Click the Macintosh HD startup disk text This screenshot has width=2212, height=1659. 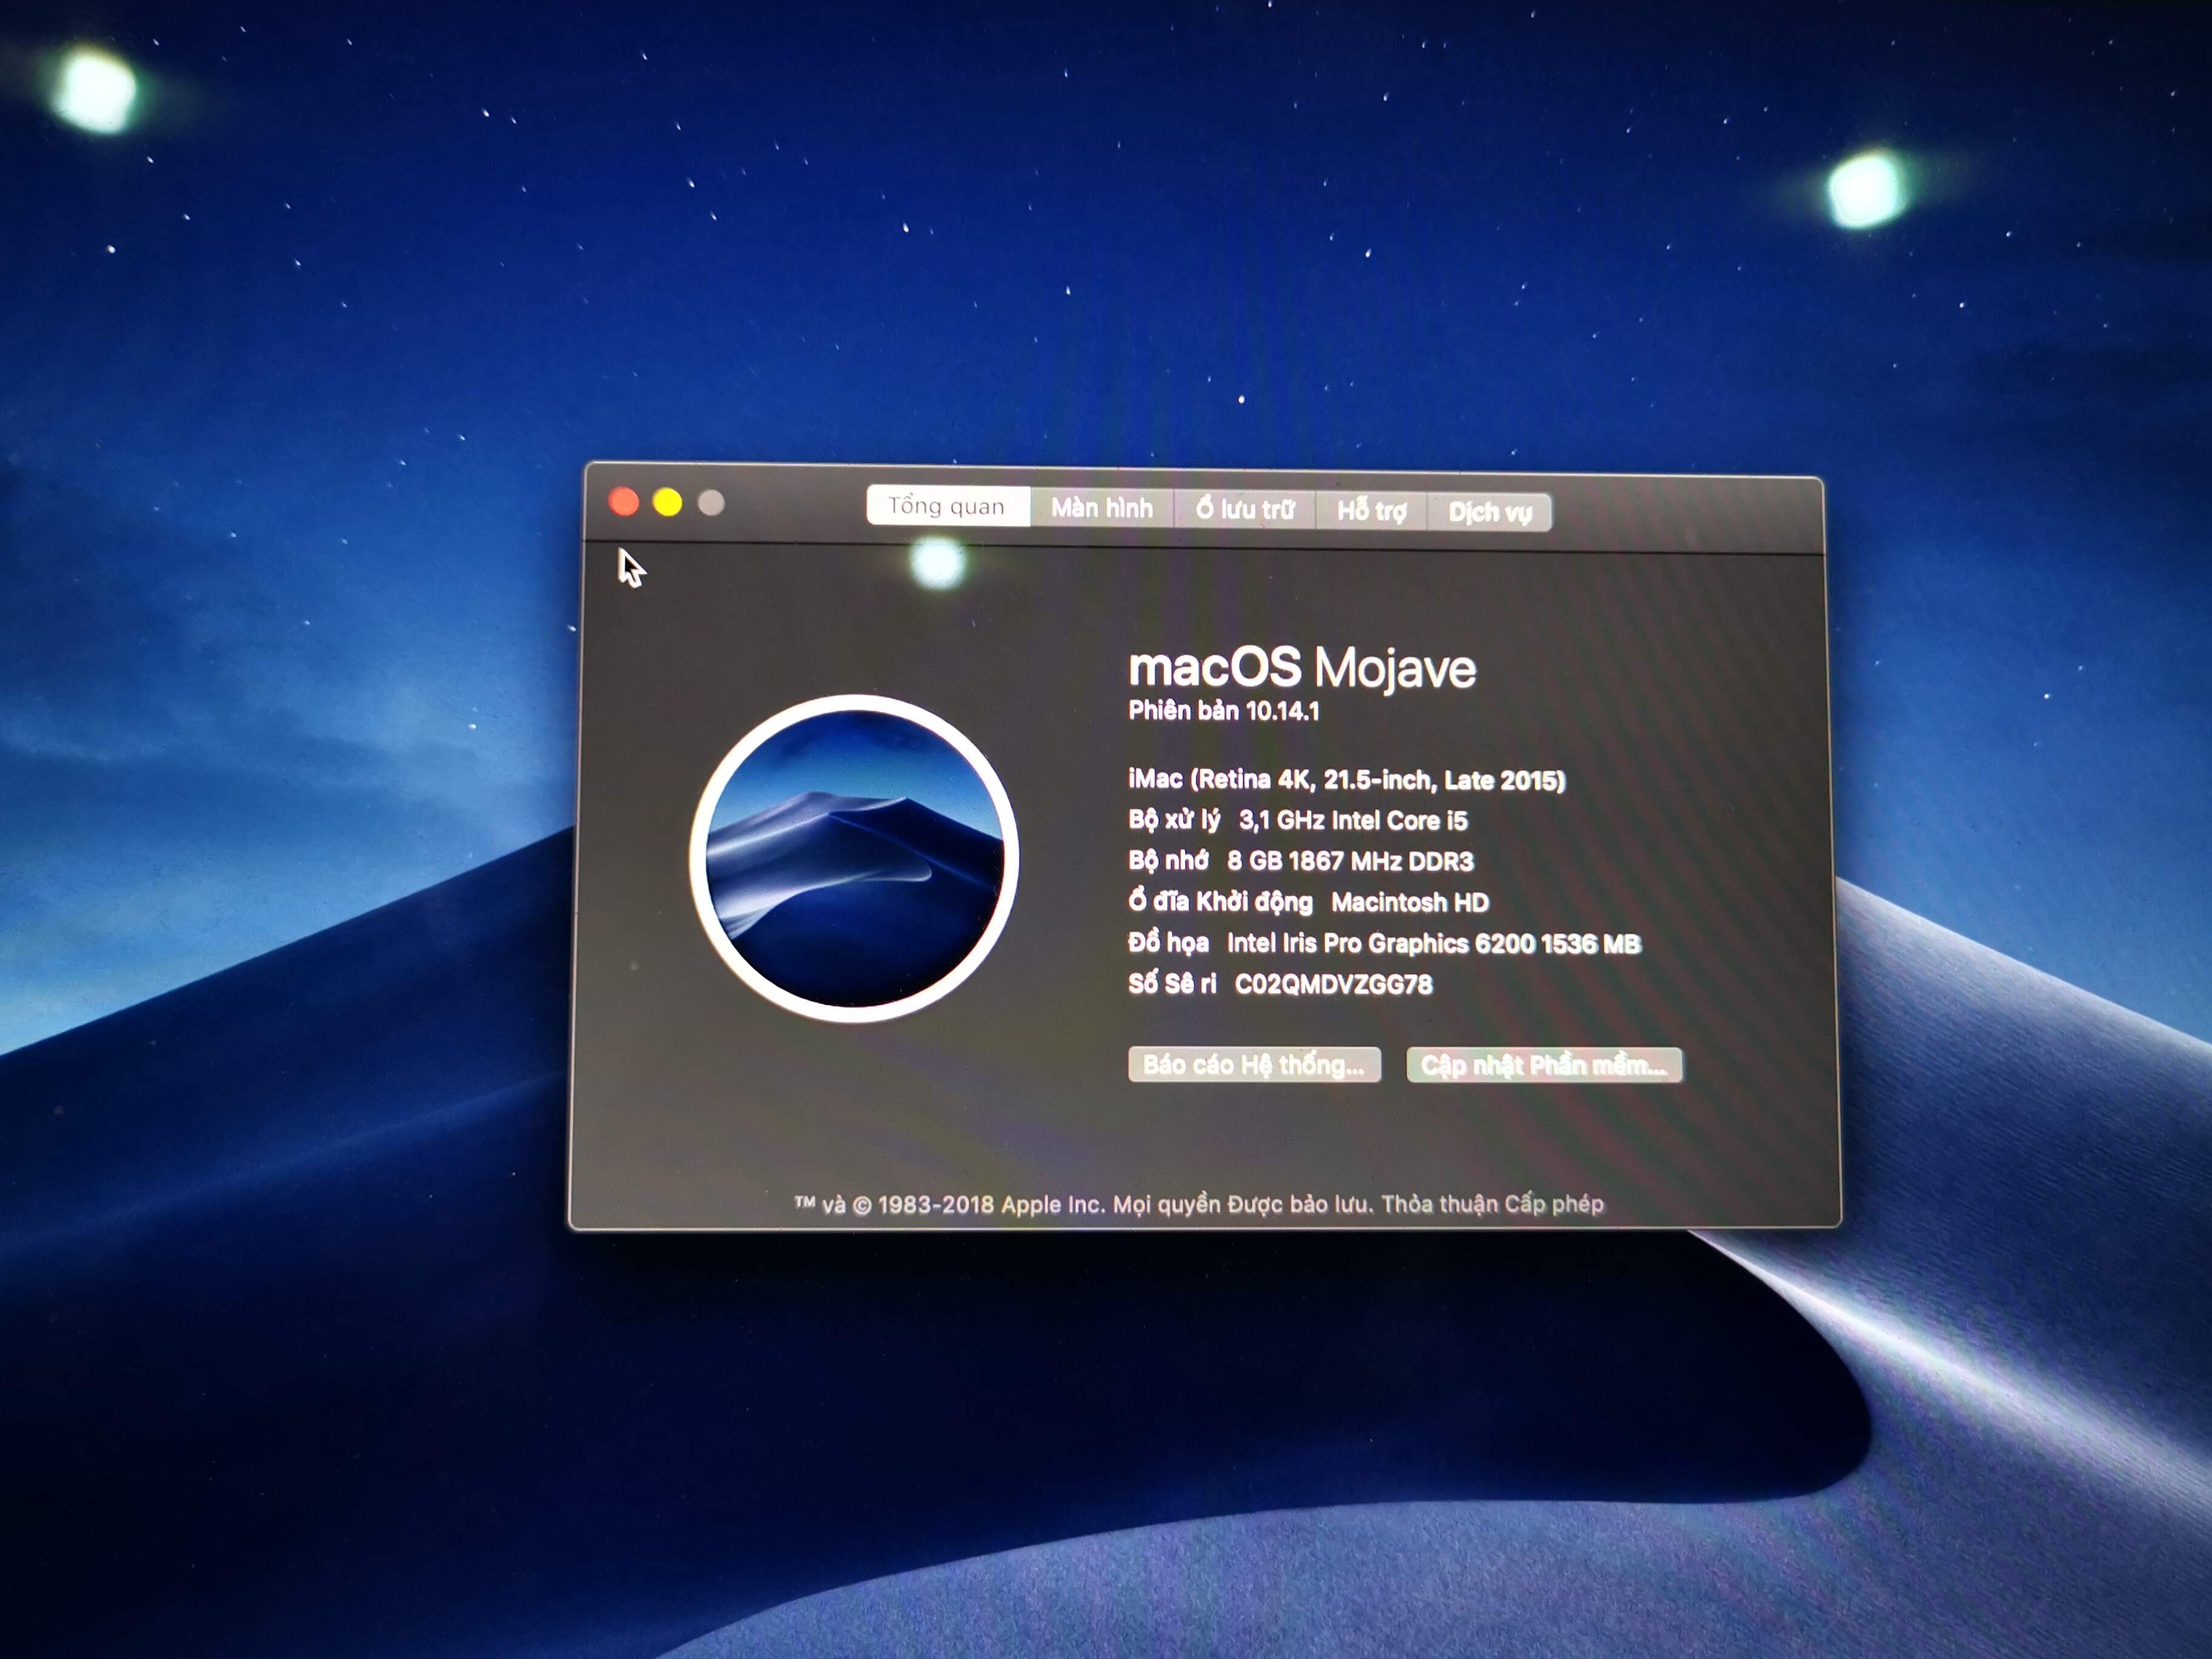point(1409,902)
